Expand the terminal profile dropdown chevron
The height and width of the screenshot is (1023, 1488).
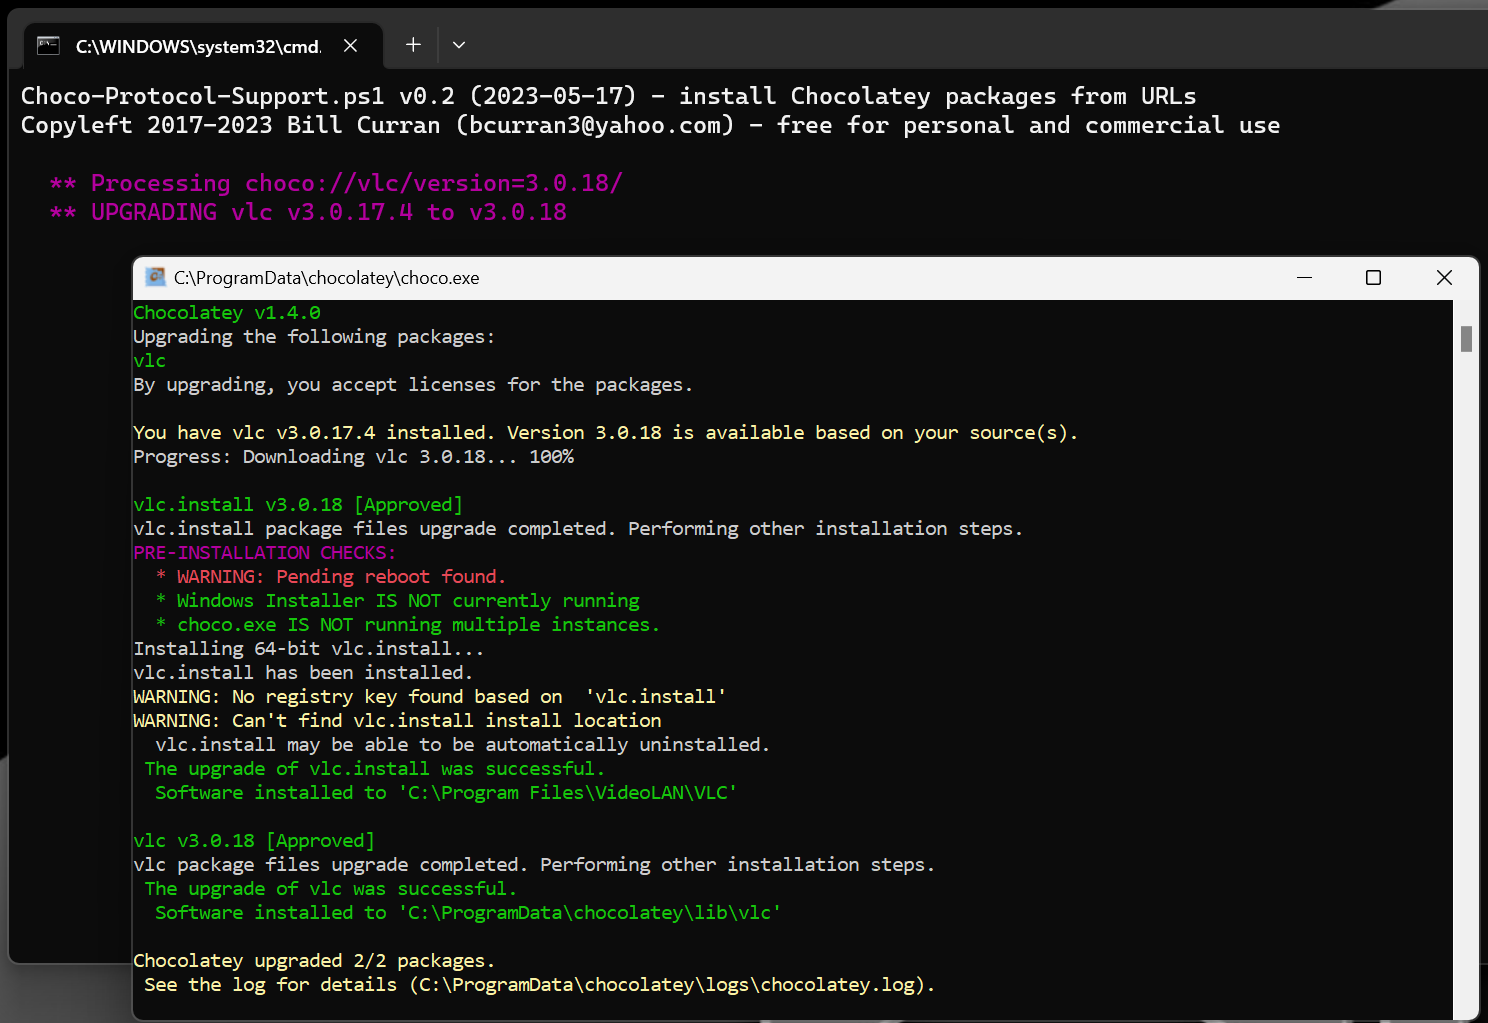pos(459,45)
